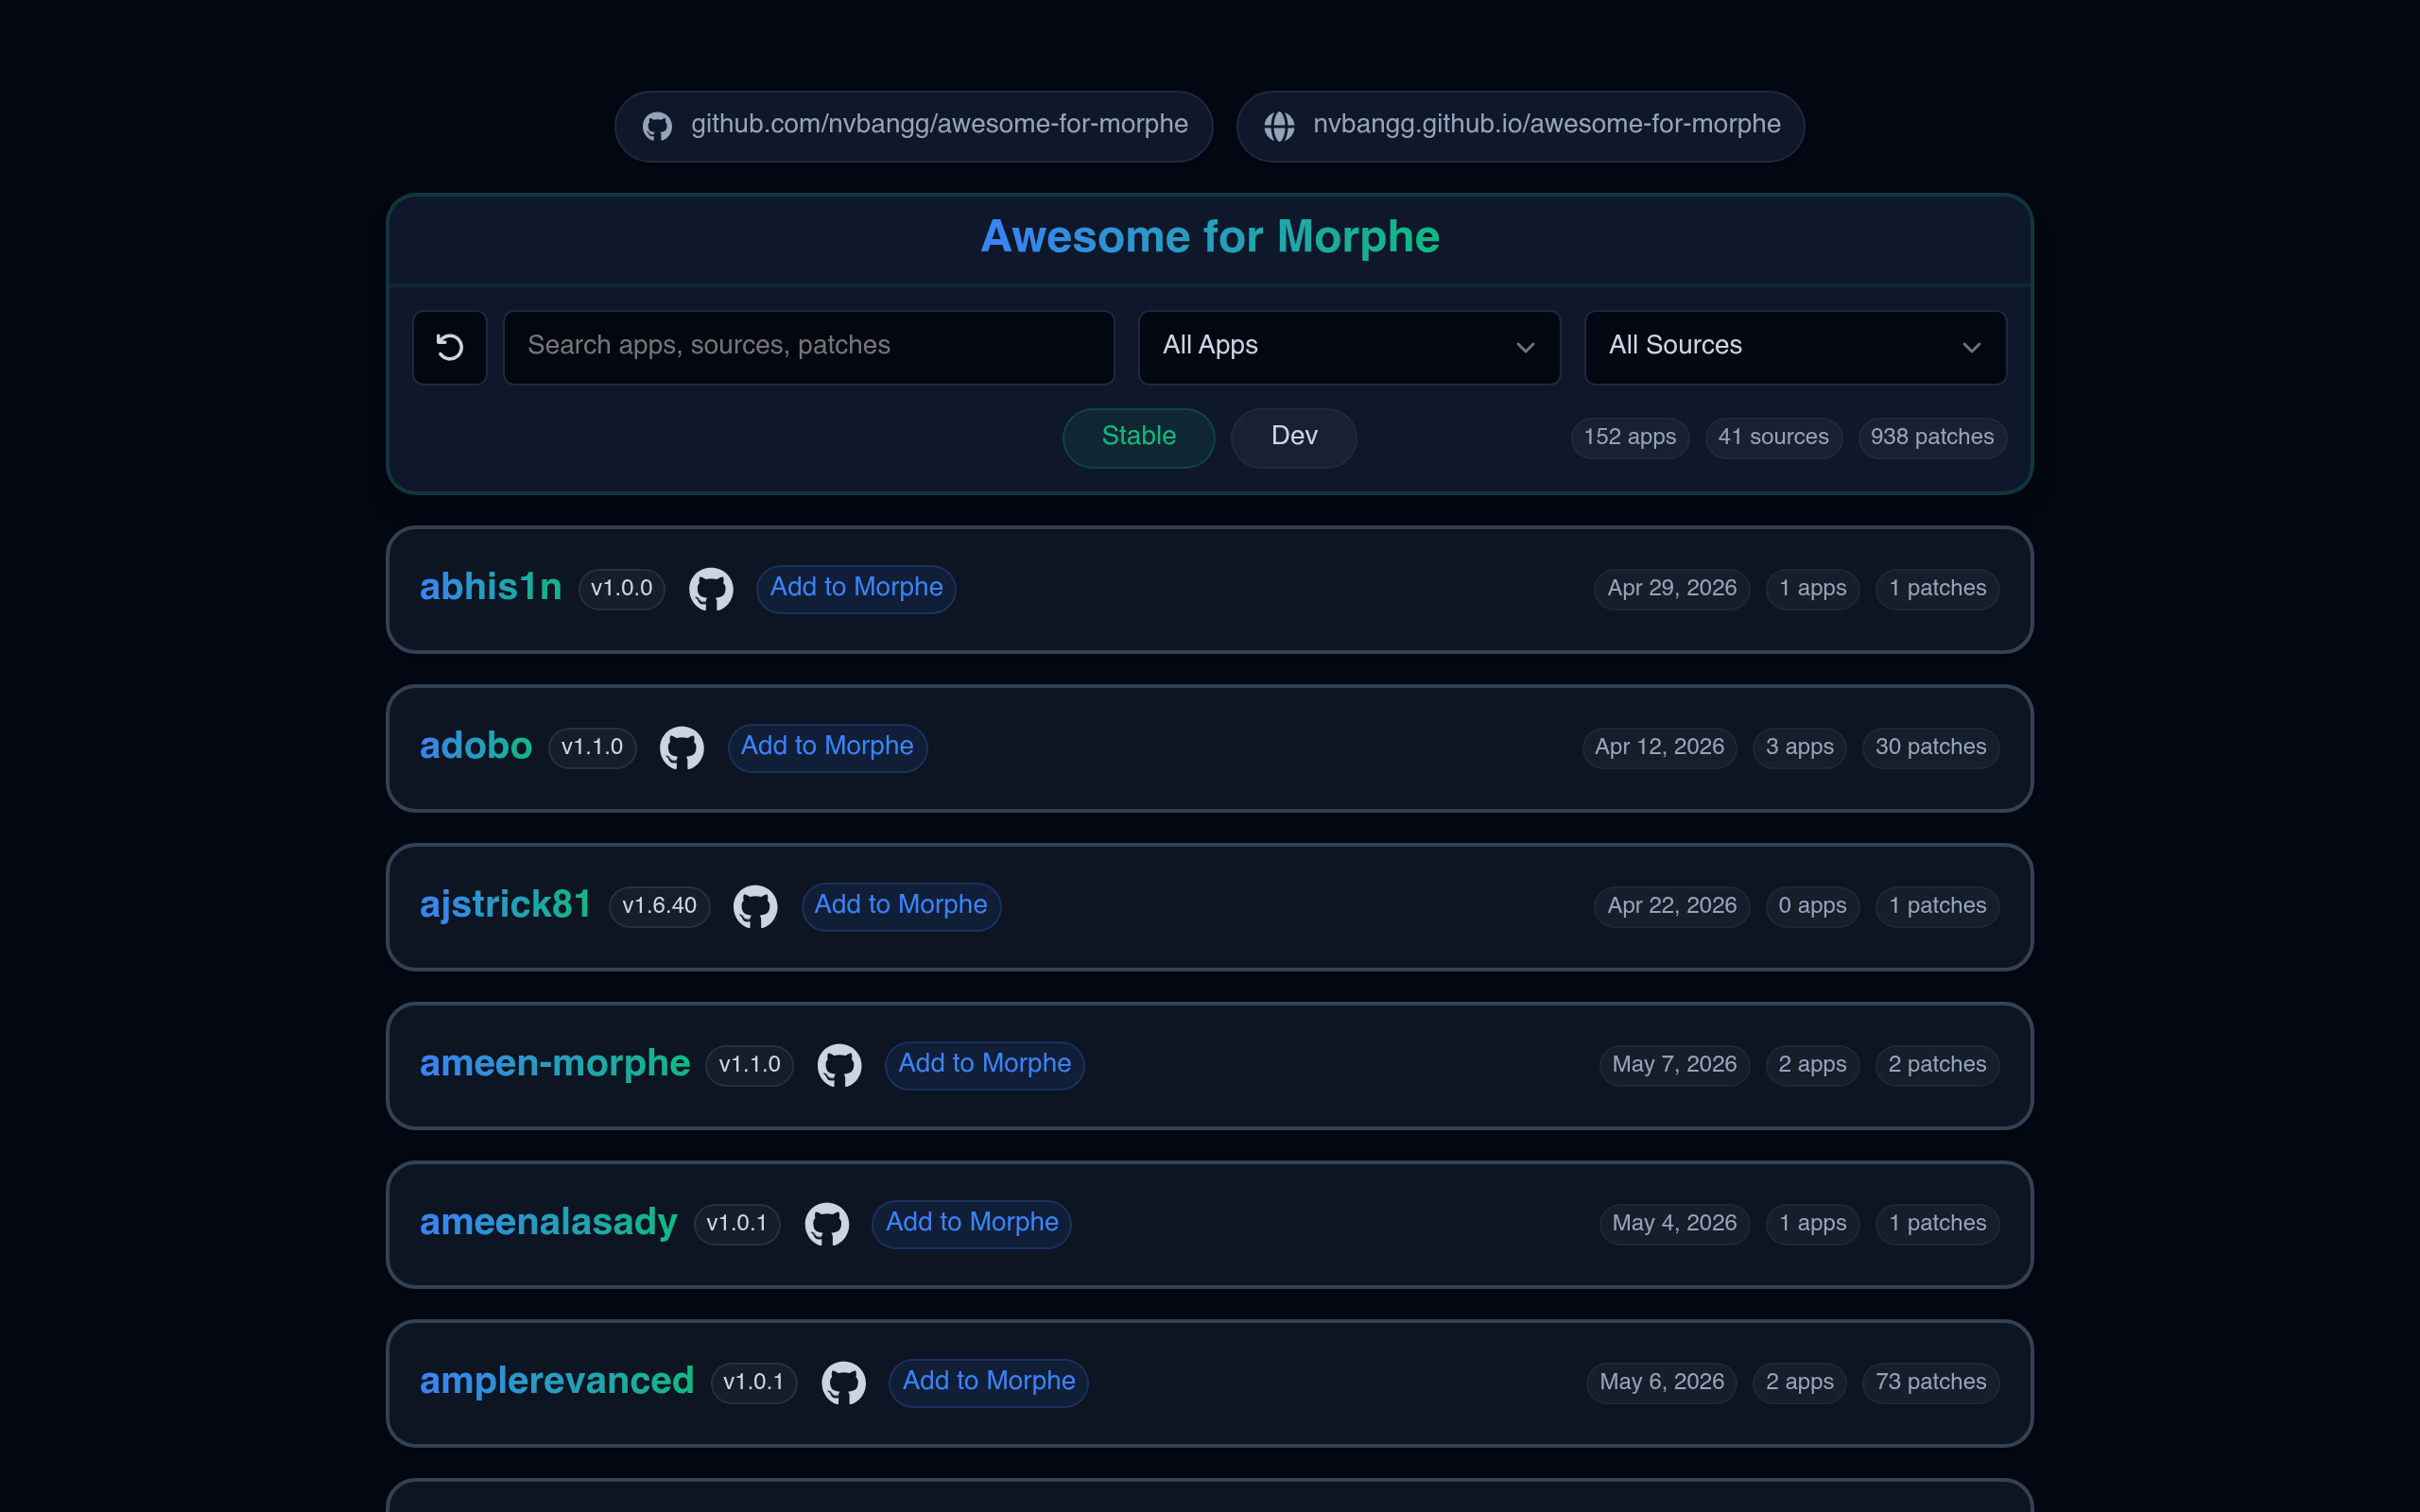Focus the search apps, sources, patches field
This screenshot has width=2420, height=1512.
(808, 347)
